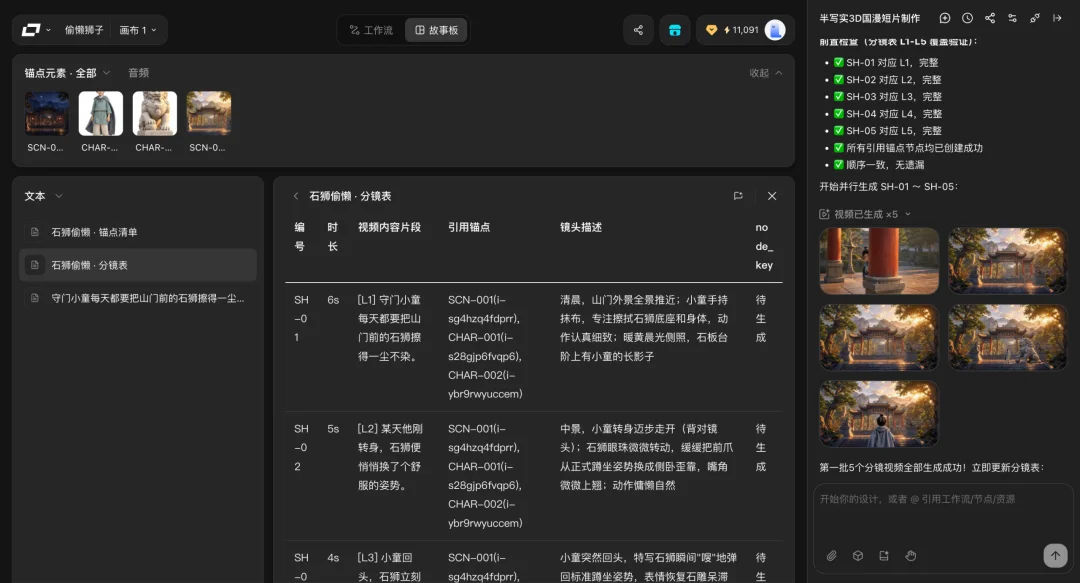Viewport: 1080px width, 583px height.
Task: Click the export icon on 分镜表 panel
Action: click(x=738, y=196)
